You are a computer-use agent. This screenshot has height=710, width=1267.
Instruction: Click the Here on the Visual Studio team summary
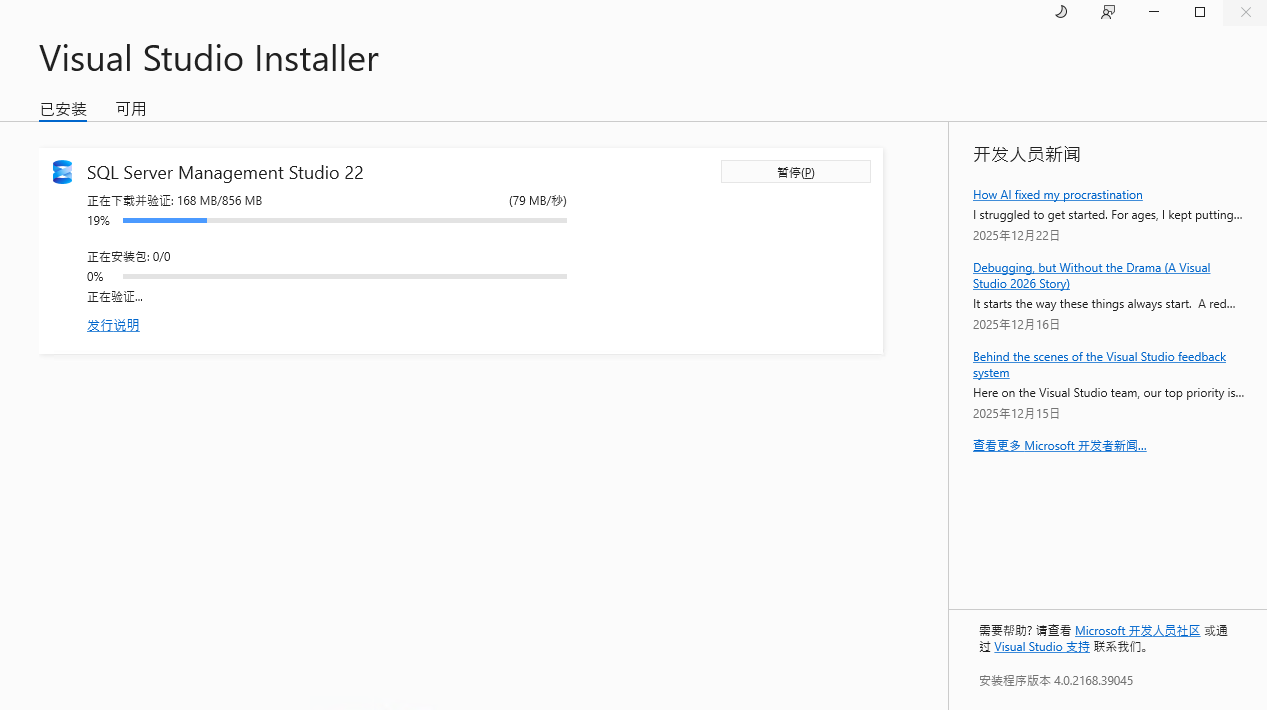click(x=1109, y=393)
